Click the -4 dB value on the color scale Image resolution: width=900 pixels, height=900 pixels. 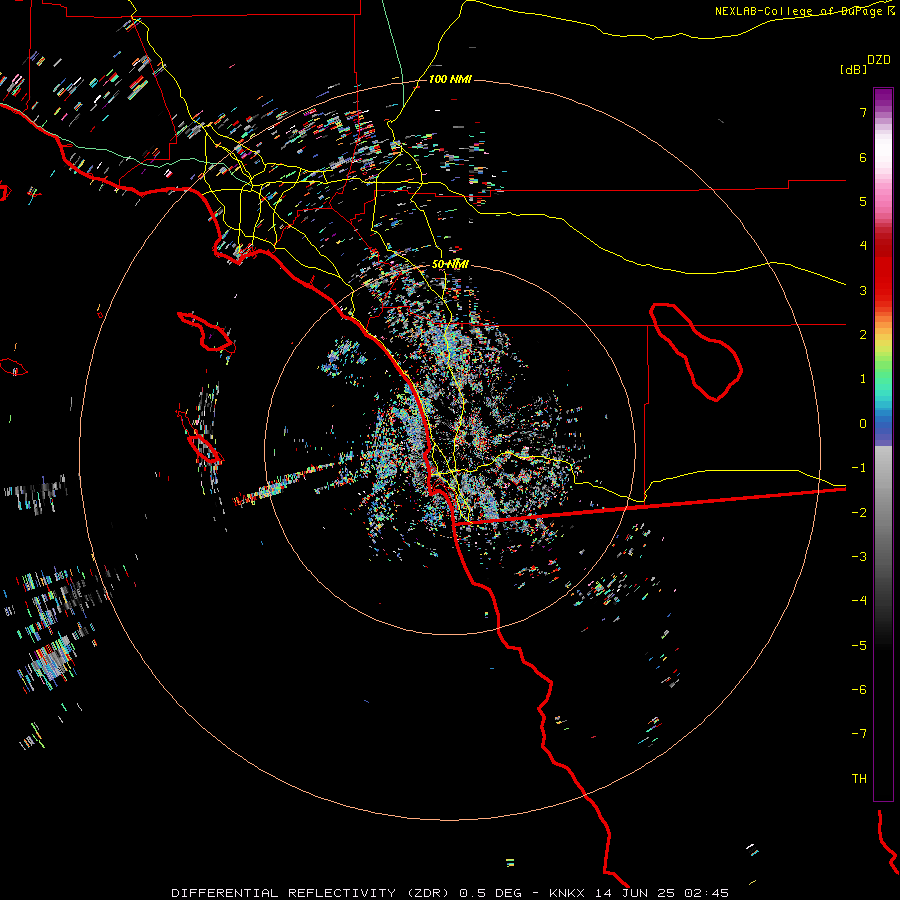click(859, 601)
